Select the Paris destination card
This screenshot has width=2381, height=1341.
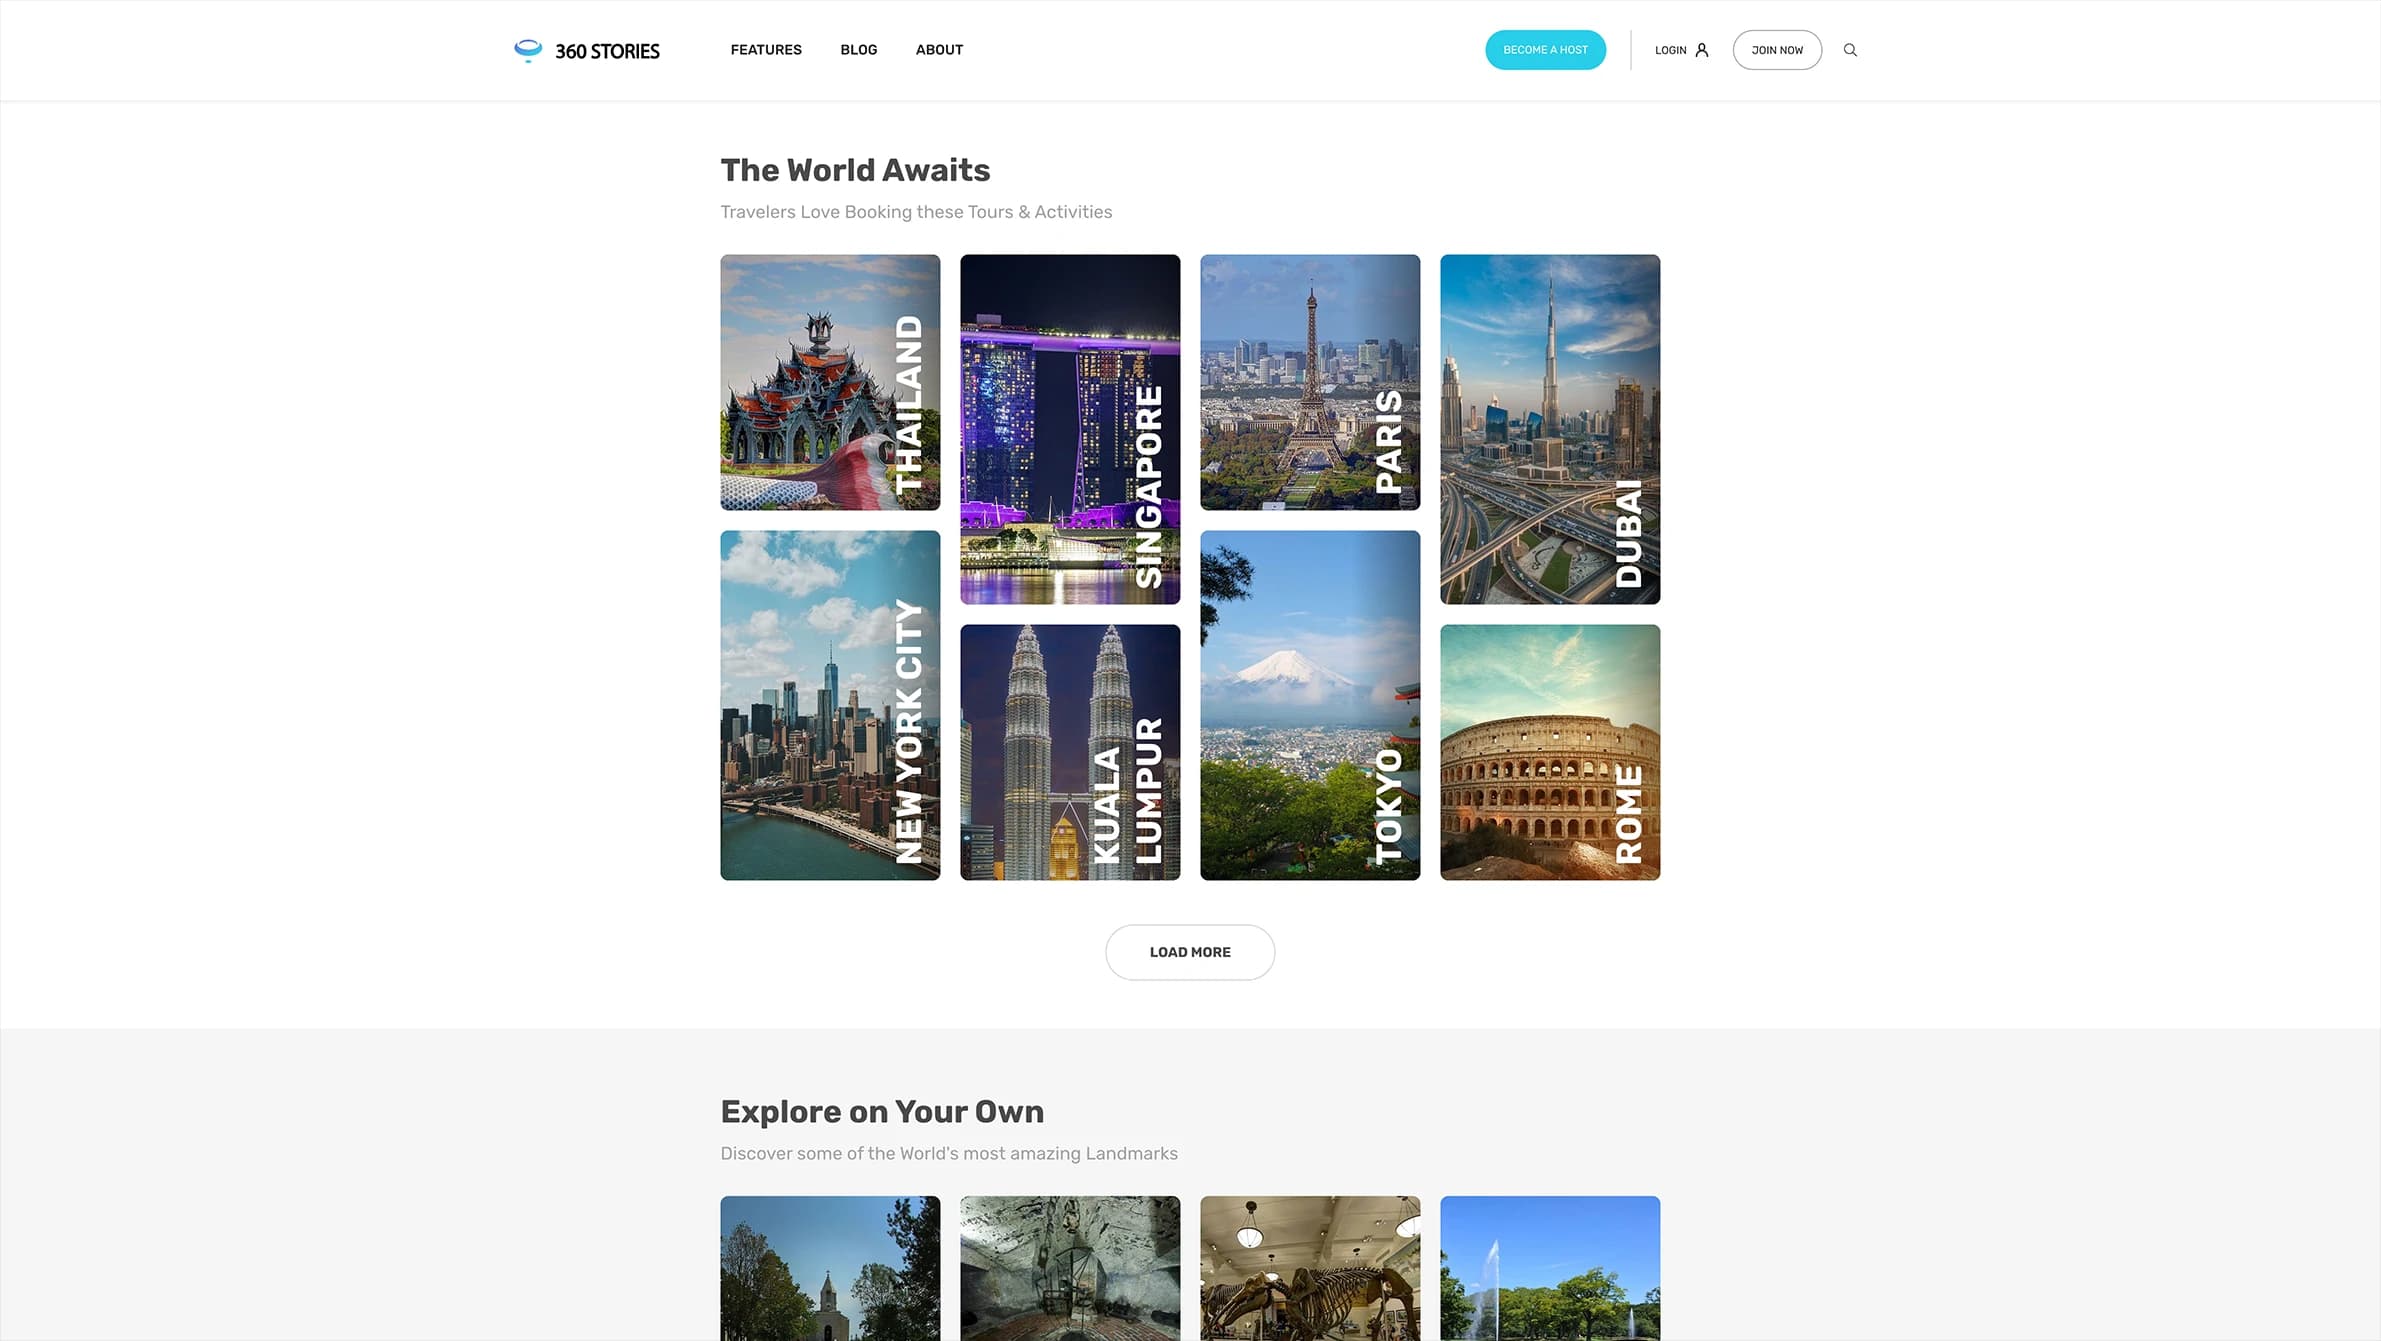point(1310,382)
